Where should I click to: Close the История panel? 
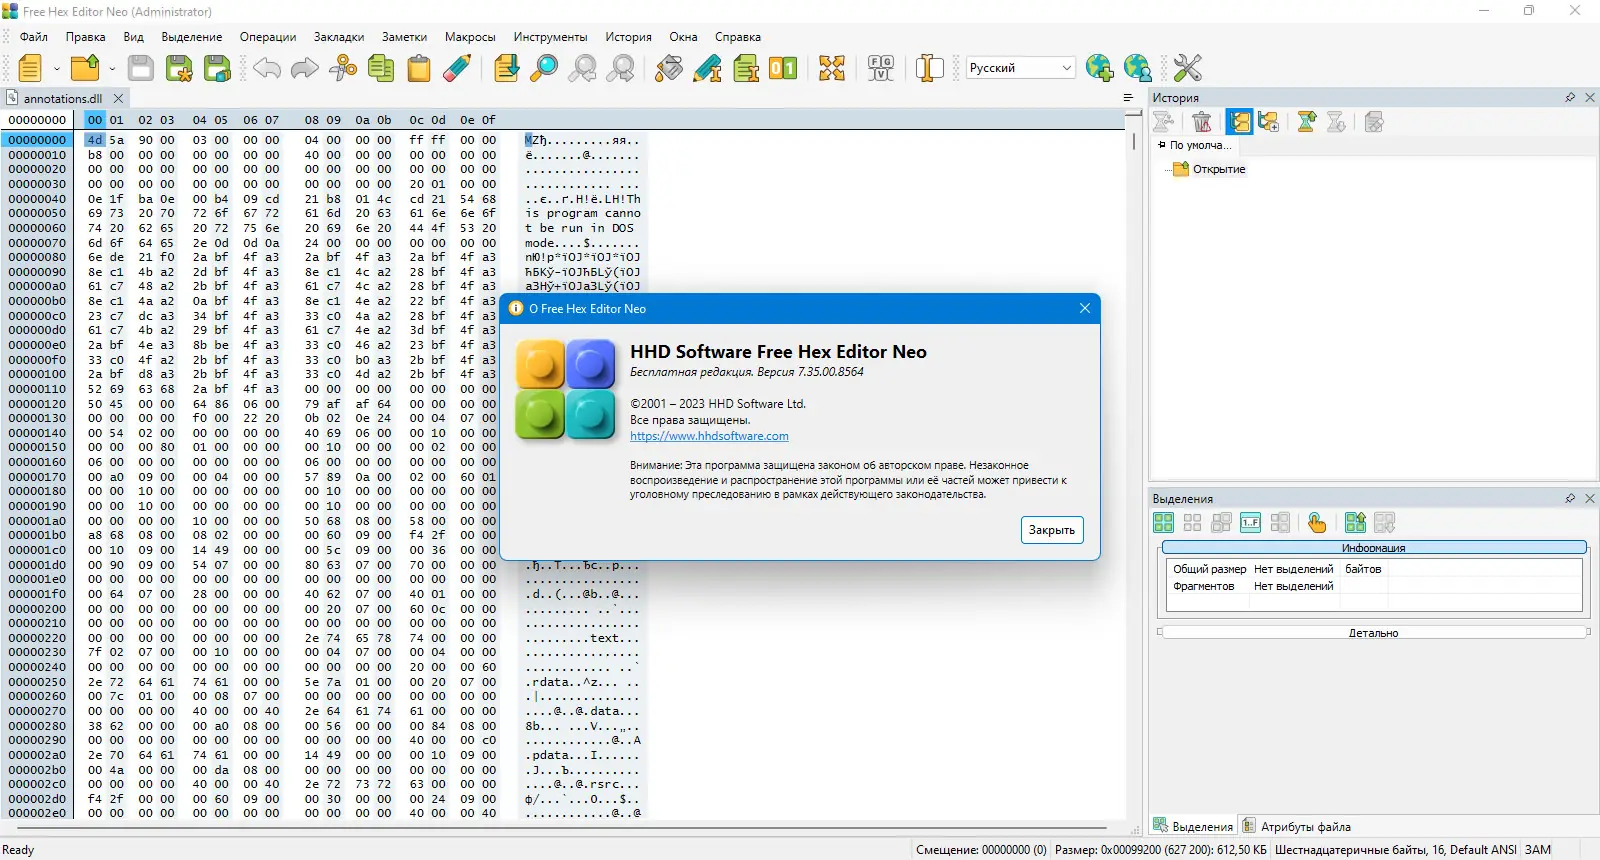click(1590, 98)
